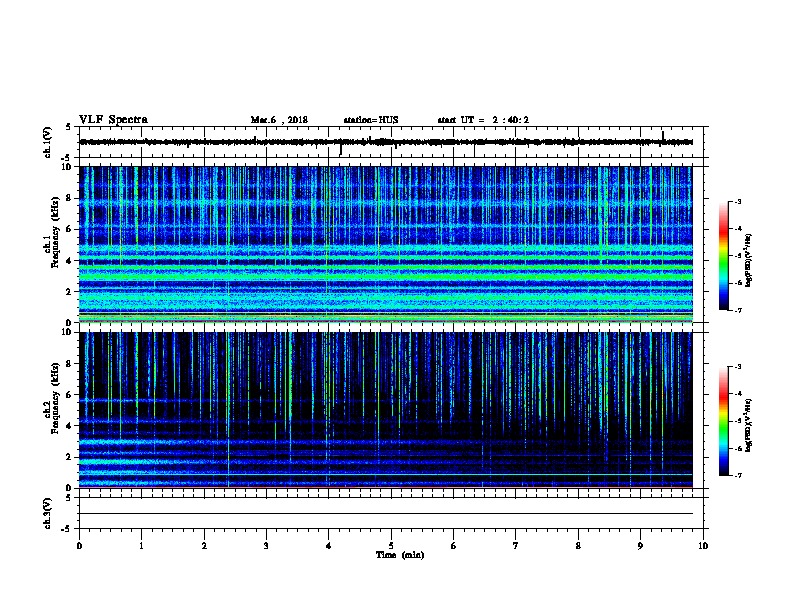Click the "-5" volt tick on ch.3(V) axis
The width and height of the screenshot is (792, 612).
coord(67,529)
